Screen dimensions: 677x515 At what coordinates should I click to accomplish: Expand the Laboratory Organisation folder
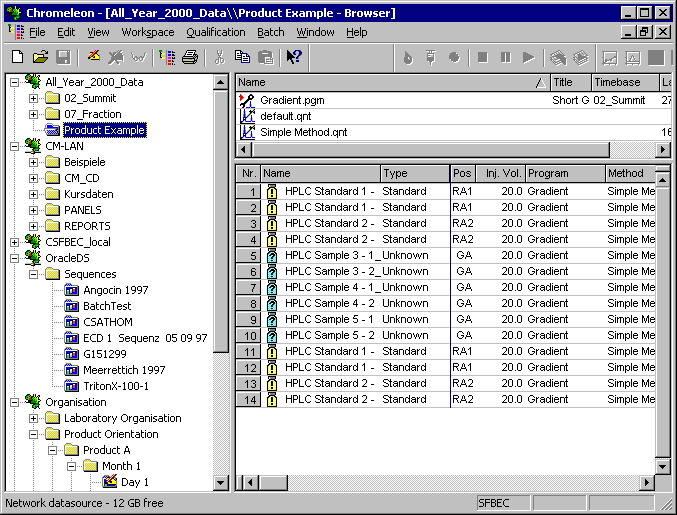coord(33,418)
